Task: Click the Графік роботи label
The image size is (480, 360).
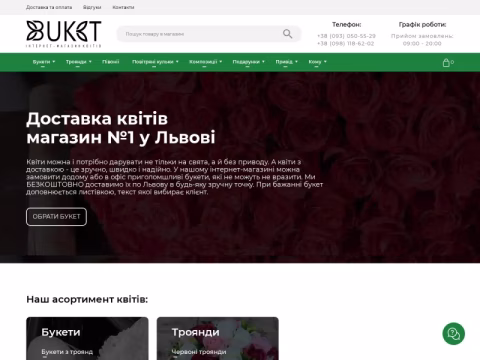Action: pos(422,25)
